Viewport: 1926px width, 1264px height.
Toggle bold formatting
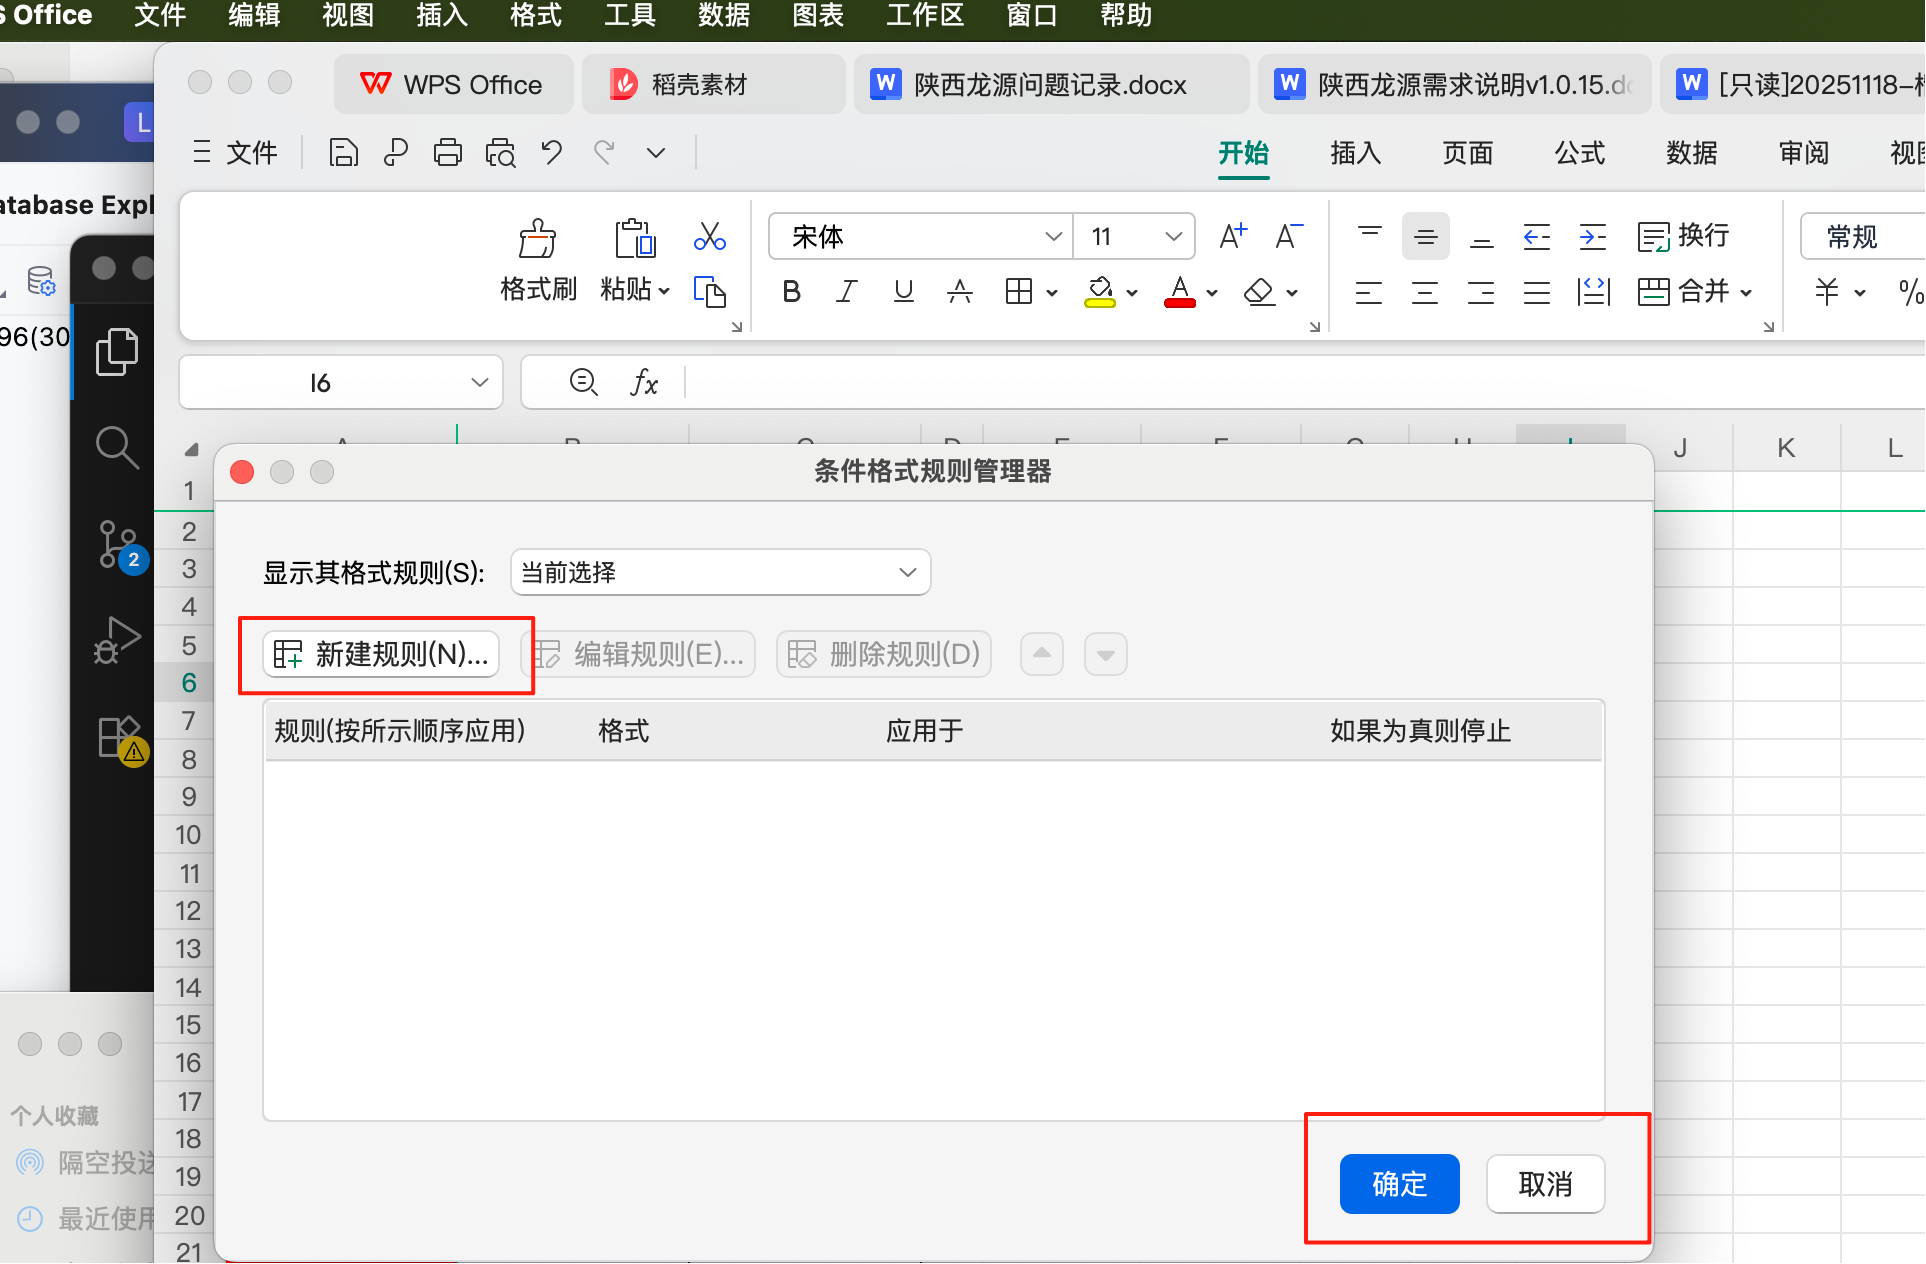(791, 292)
